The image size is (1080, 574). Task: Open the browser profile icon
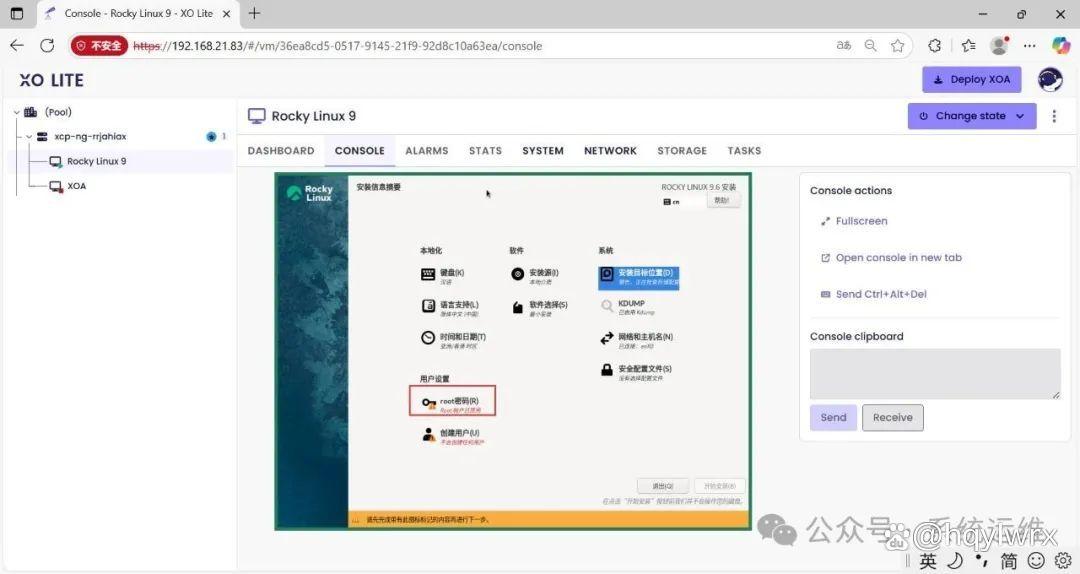point(999,45)
